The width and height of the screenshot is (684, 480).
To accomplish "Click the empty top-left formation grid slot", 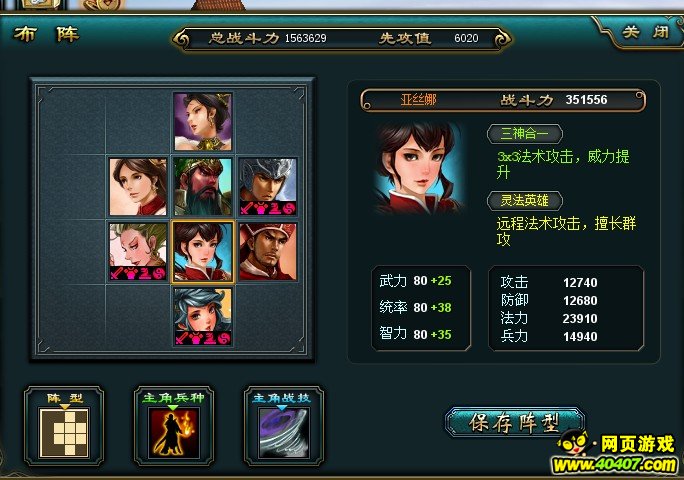I will tap(73, 121).
